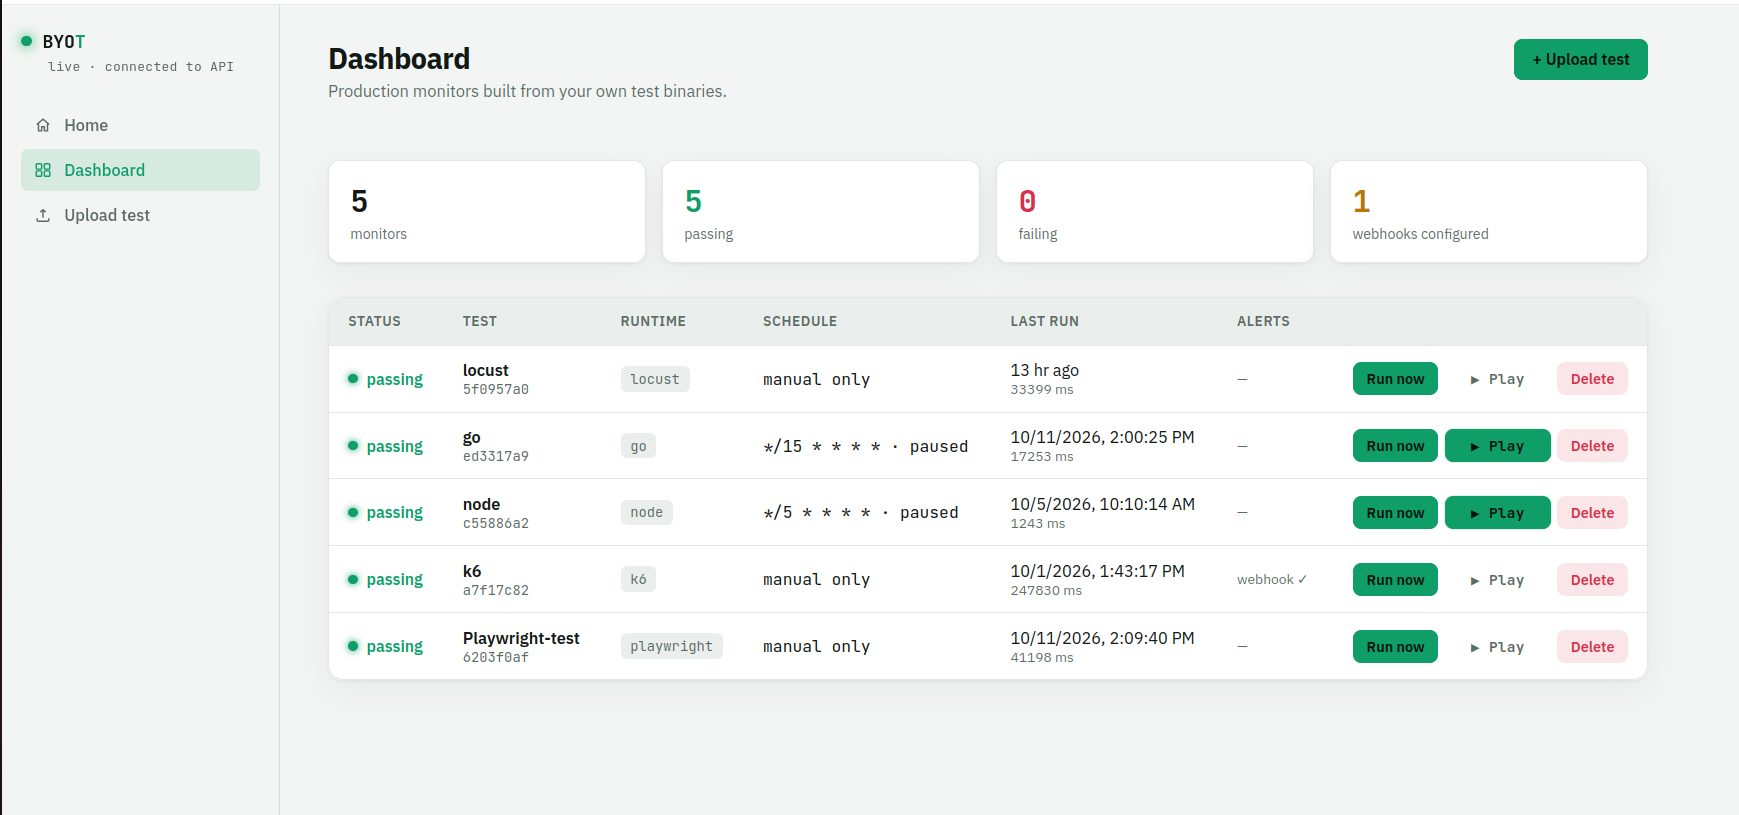Click the 1 webhooks configured card
This screenshot has width=1739, height=815.
pos(1489,212)
